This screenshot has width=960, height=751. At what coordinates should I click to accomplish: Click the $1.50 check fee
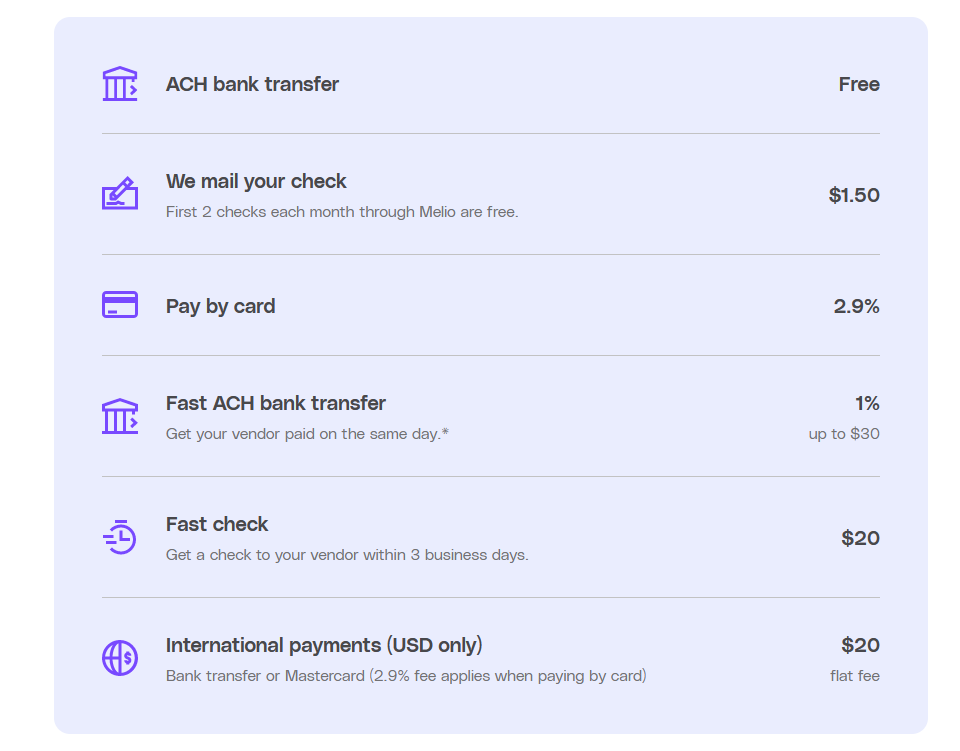click(854, 195)
